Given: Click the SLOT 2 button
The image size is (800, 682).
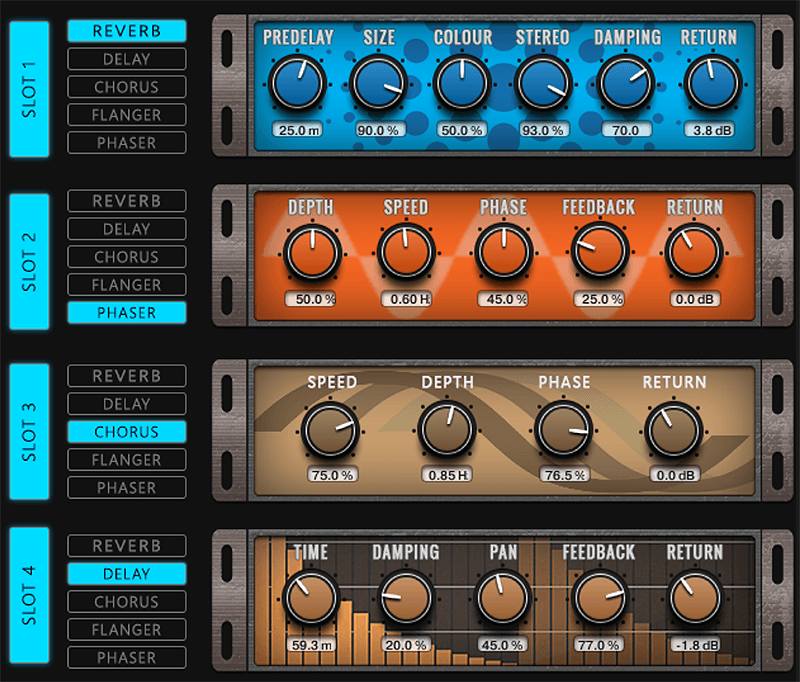Looking at the screenshot, I should pyautogui.click(x=30, y=262).
